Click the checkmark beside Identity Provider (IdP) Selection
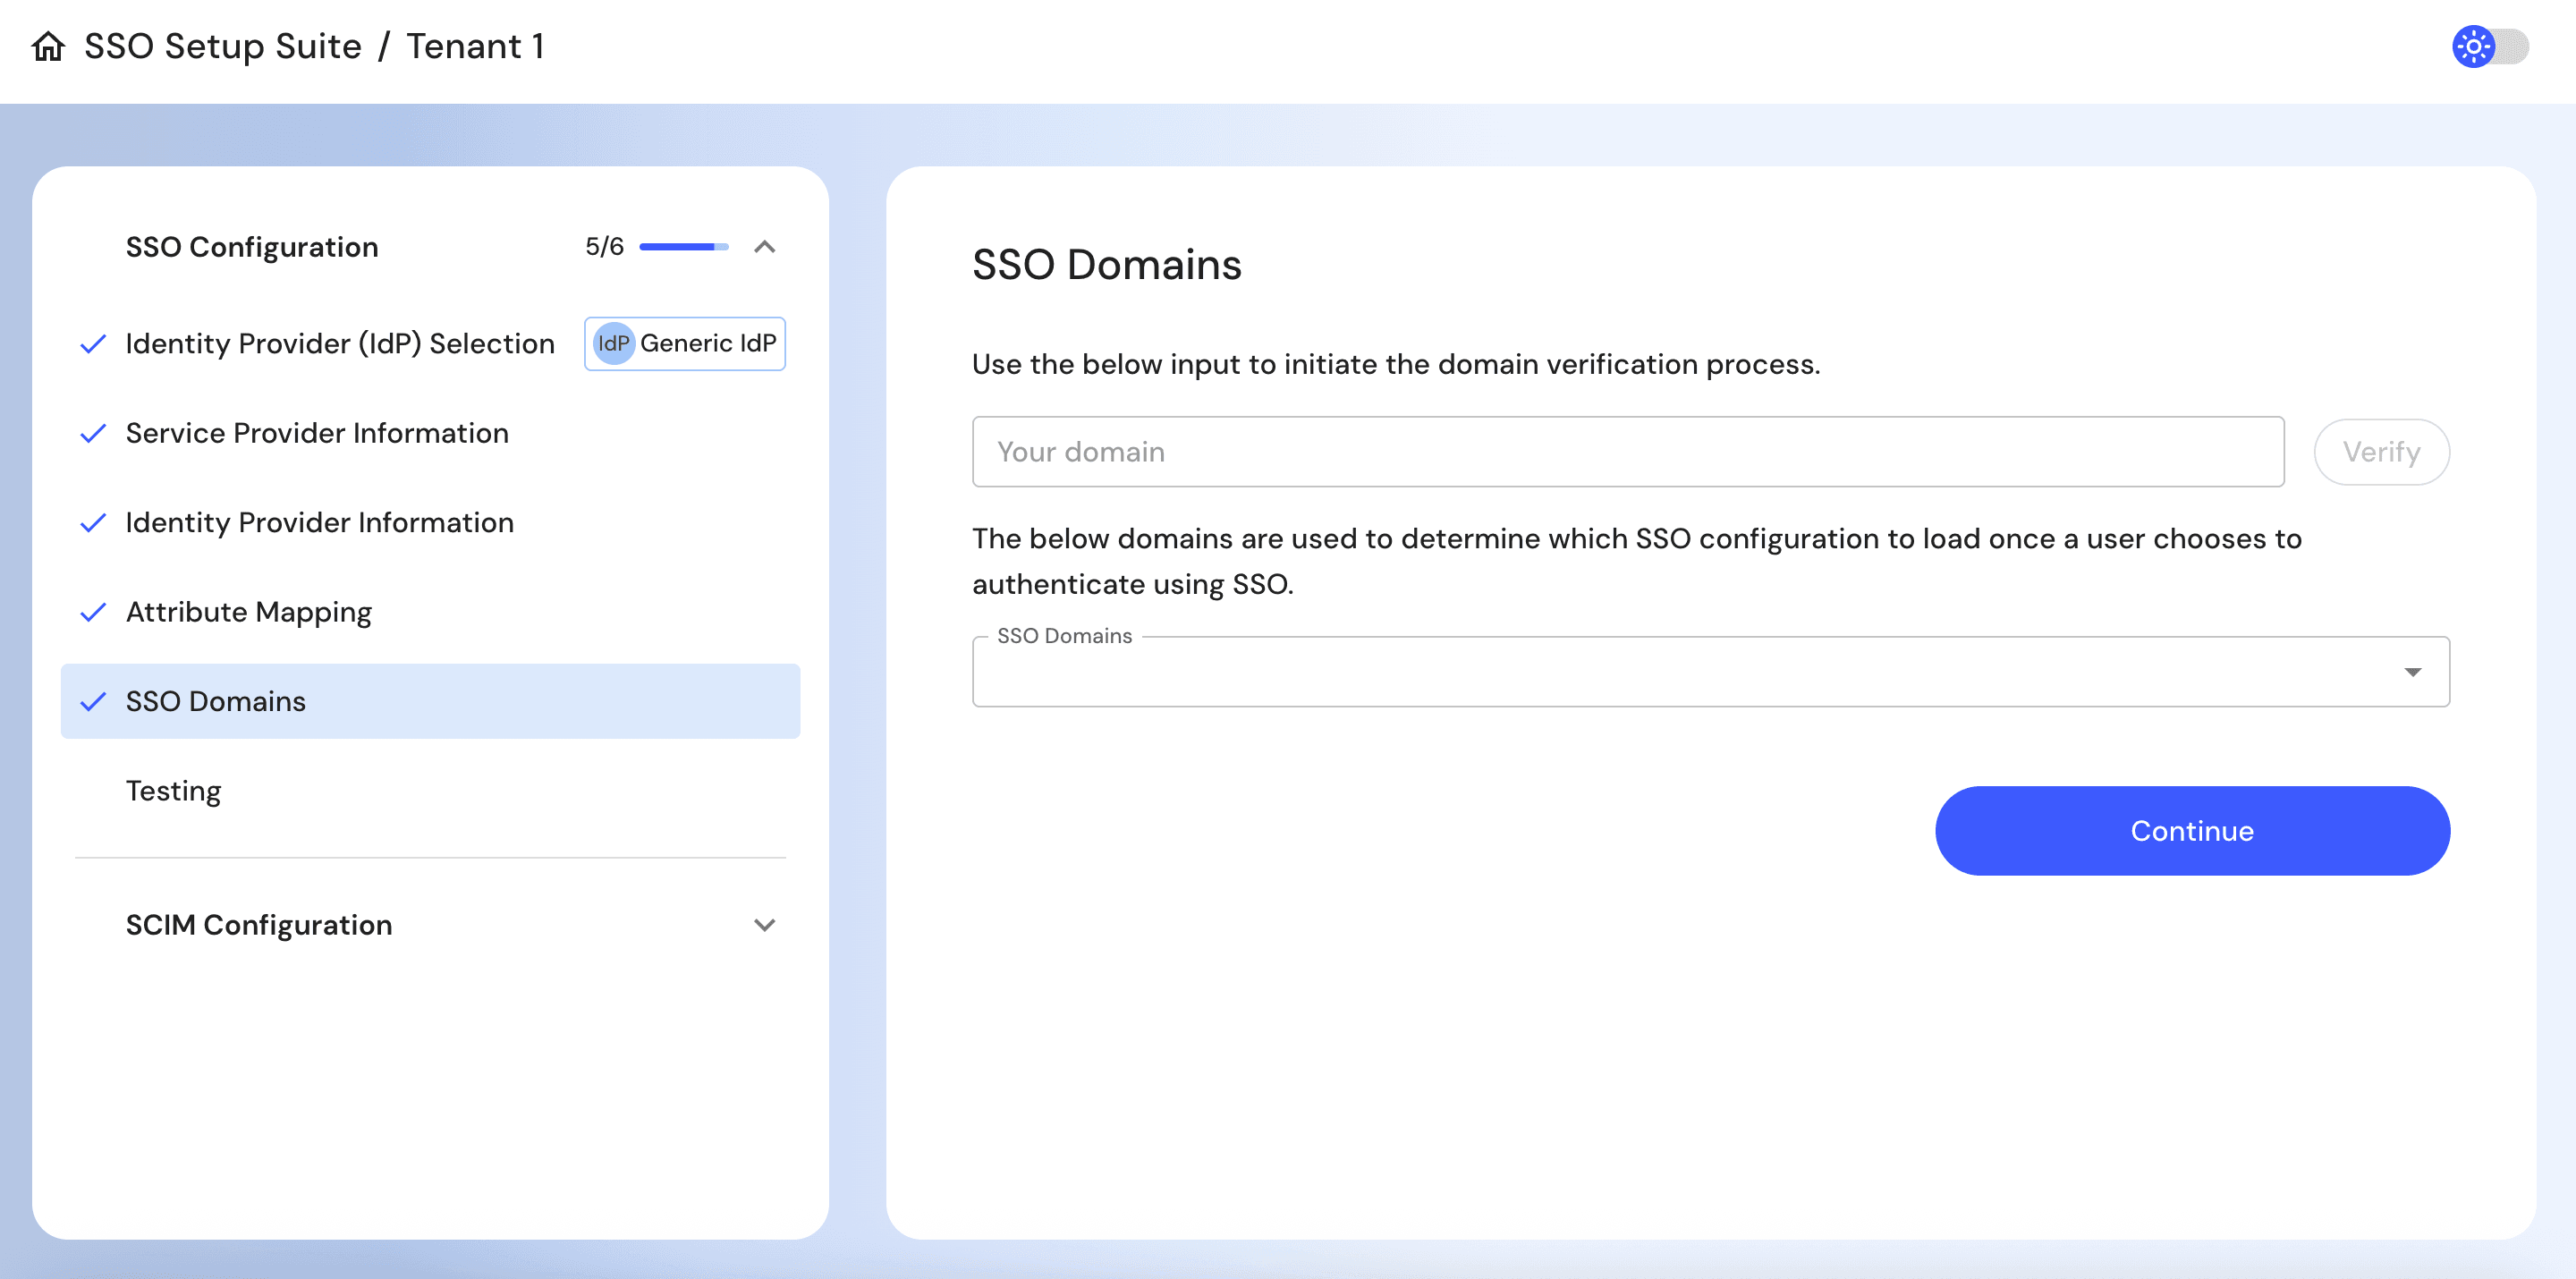Image resolution: width=2576 pixels, height=1279 pixels. coord(93,343)
